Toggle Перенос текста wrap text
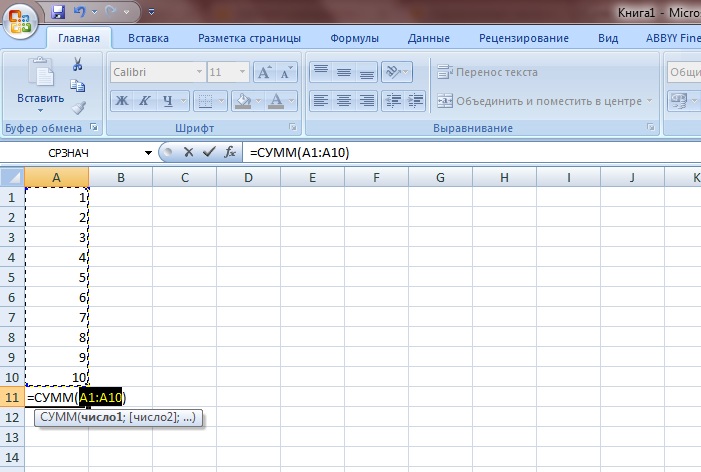The image size is (701, 472). pos(487,72)
